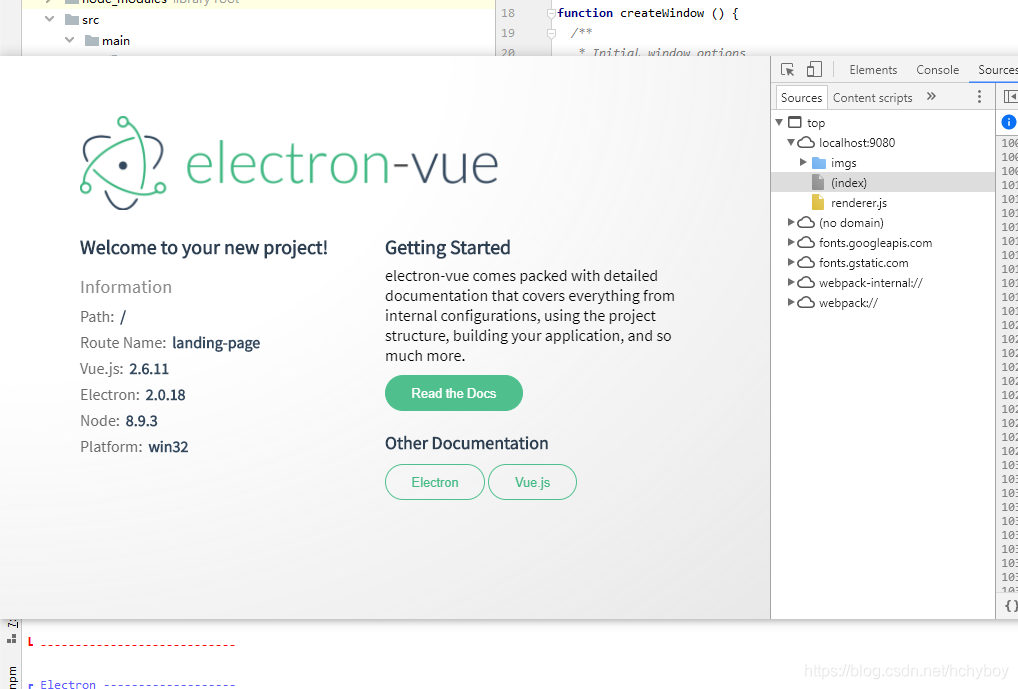This screenshot has width=1018, height=689.
Task: Expand the webpack:// node
Action: [x=791, y=303]
